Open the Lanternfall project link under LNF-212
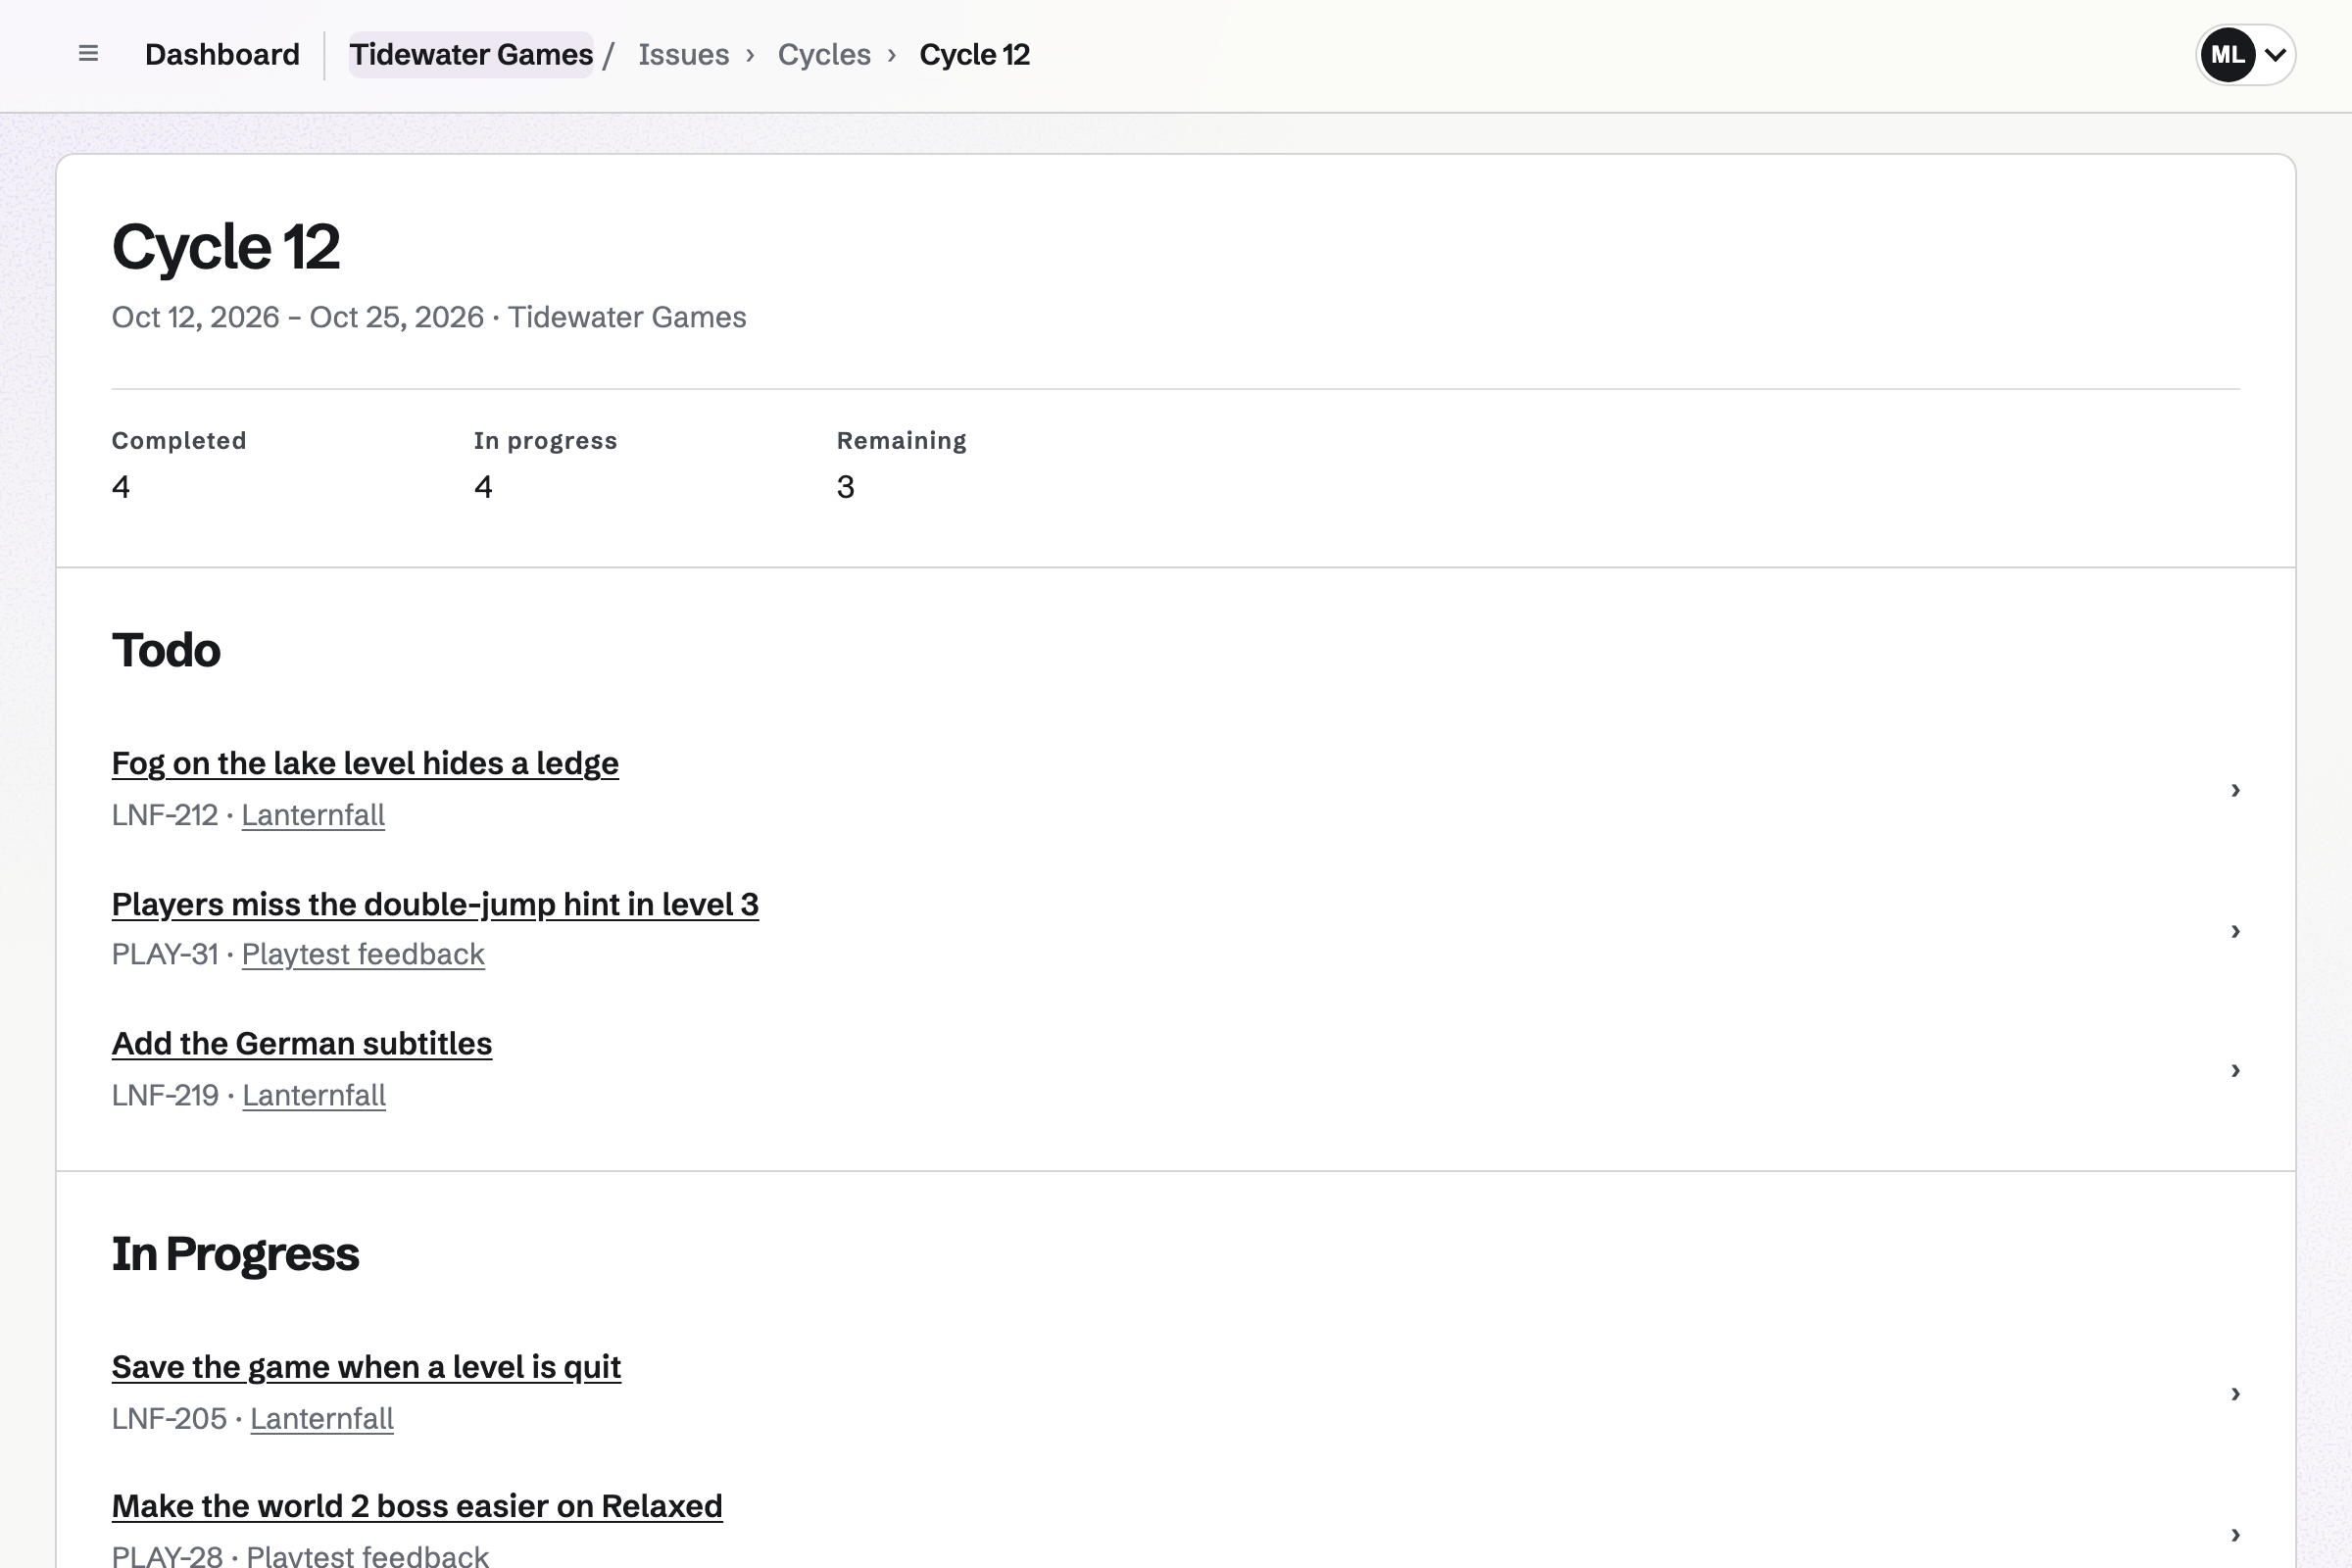The width and height of the screenshot is (2352, 1568). click(313, 815)
